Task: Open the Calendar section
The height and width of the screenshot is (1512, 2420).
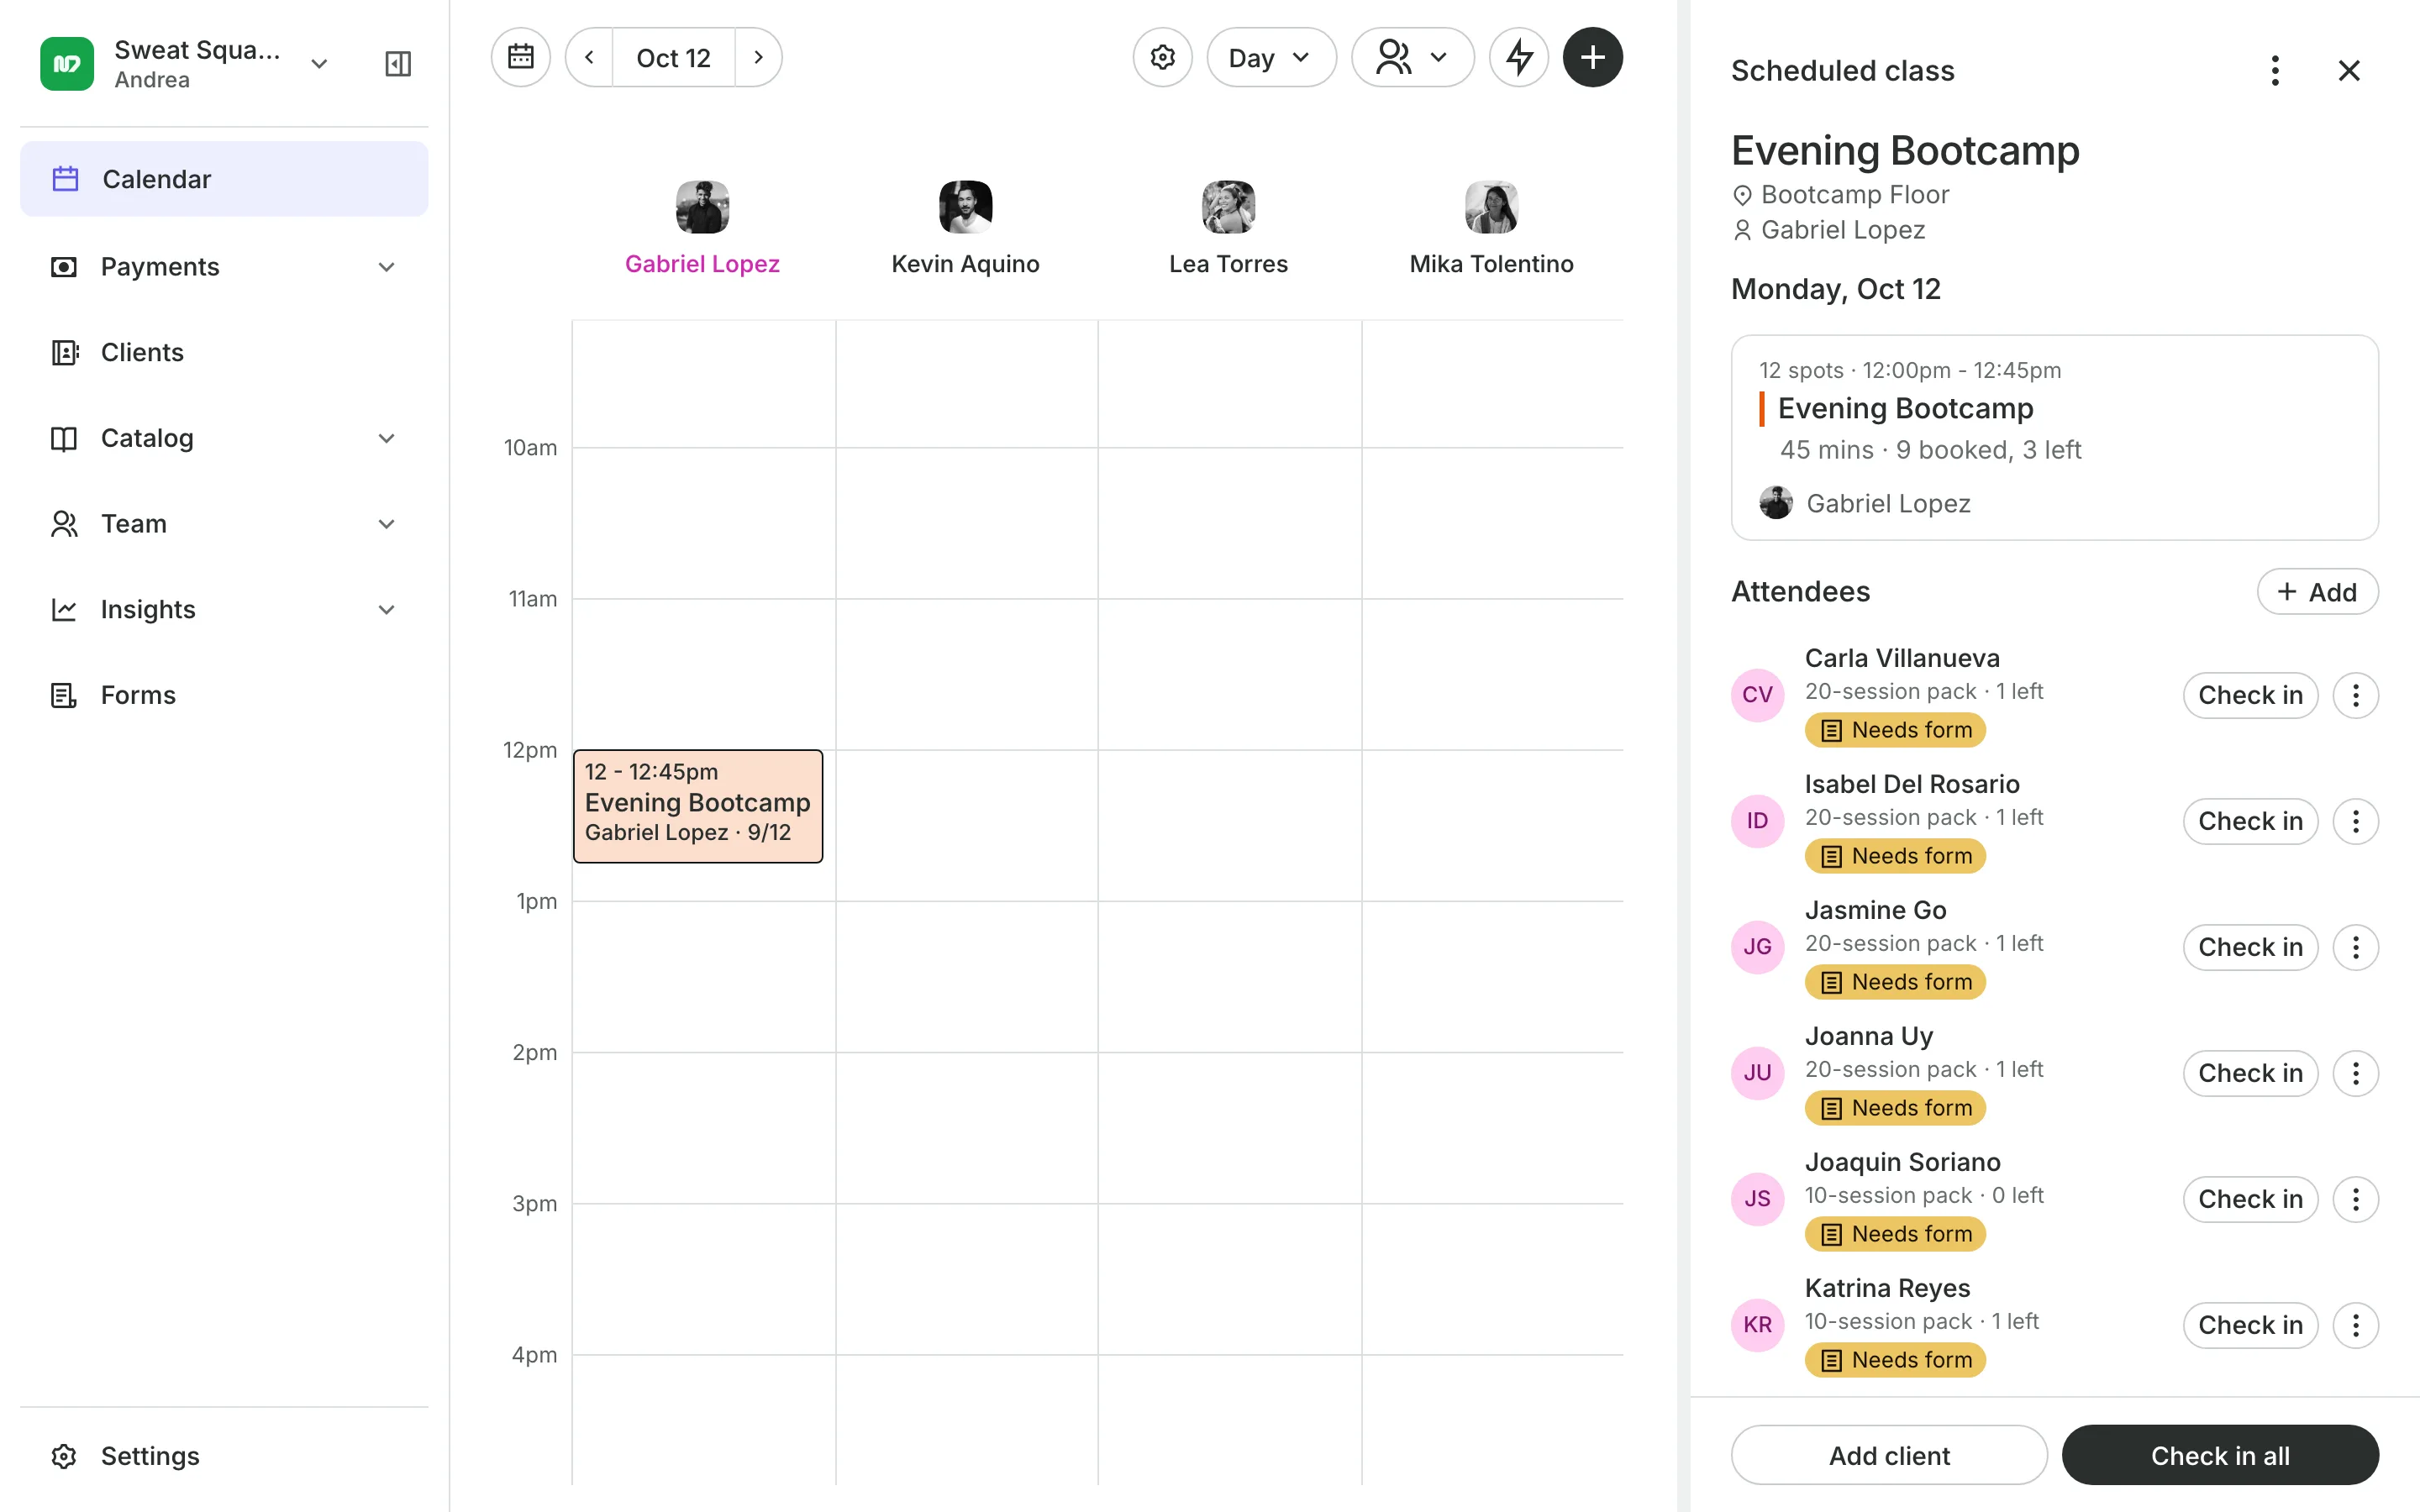Action: point(224,179)
